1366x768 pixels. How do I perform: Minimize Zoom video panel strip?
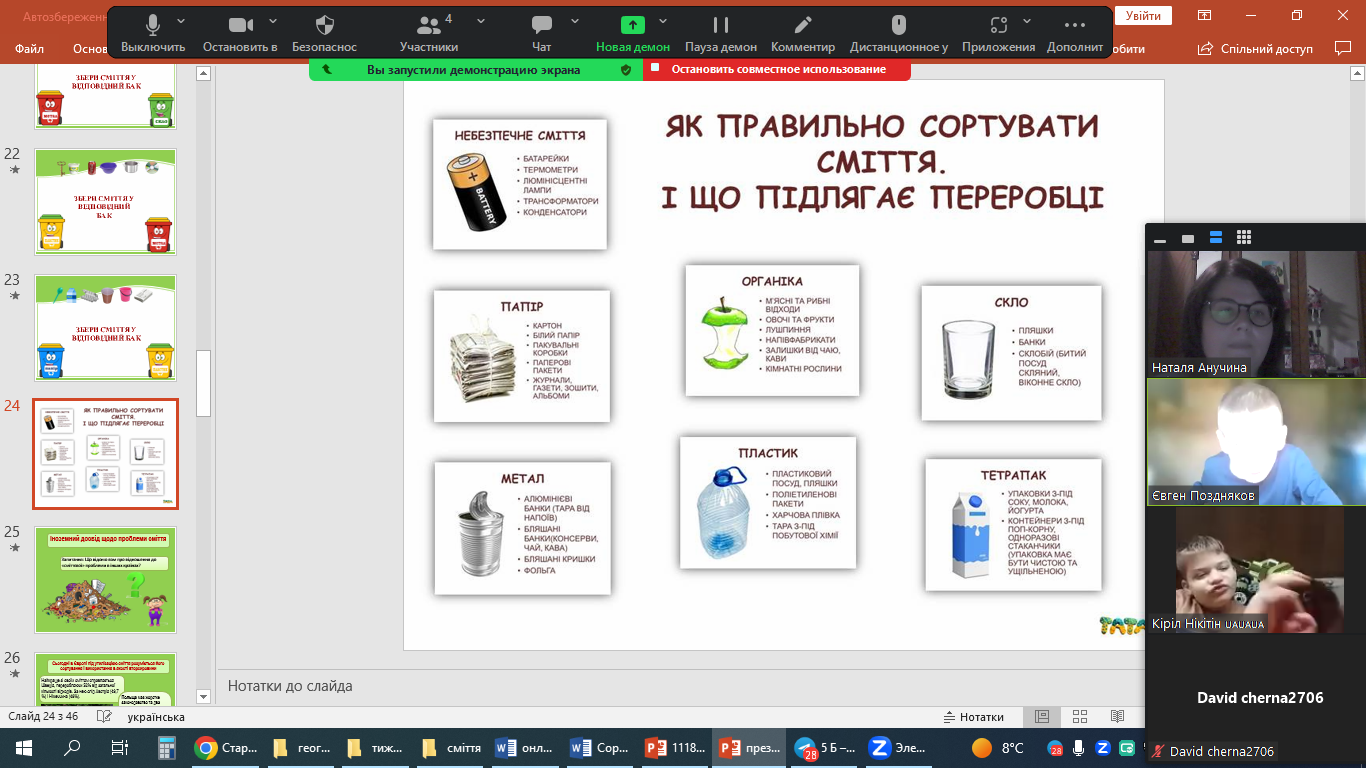point(1160,239)
